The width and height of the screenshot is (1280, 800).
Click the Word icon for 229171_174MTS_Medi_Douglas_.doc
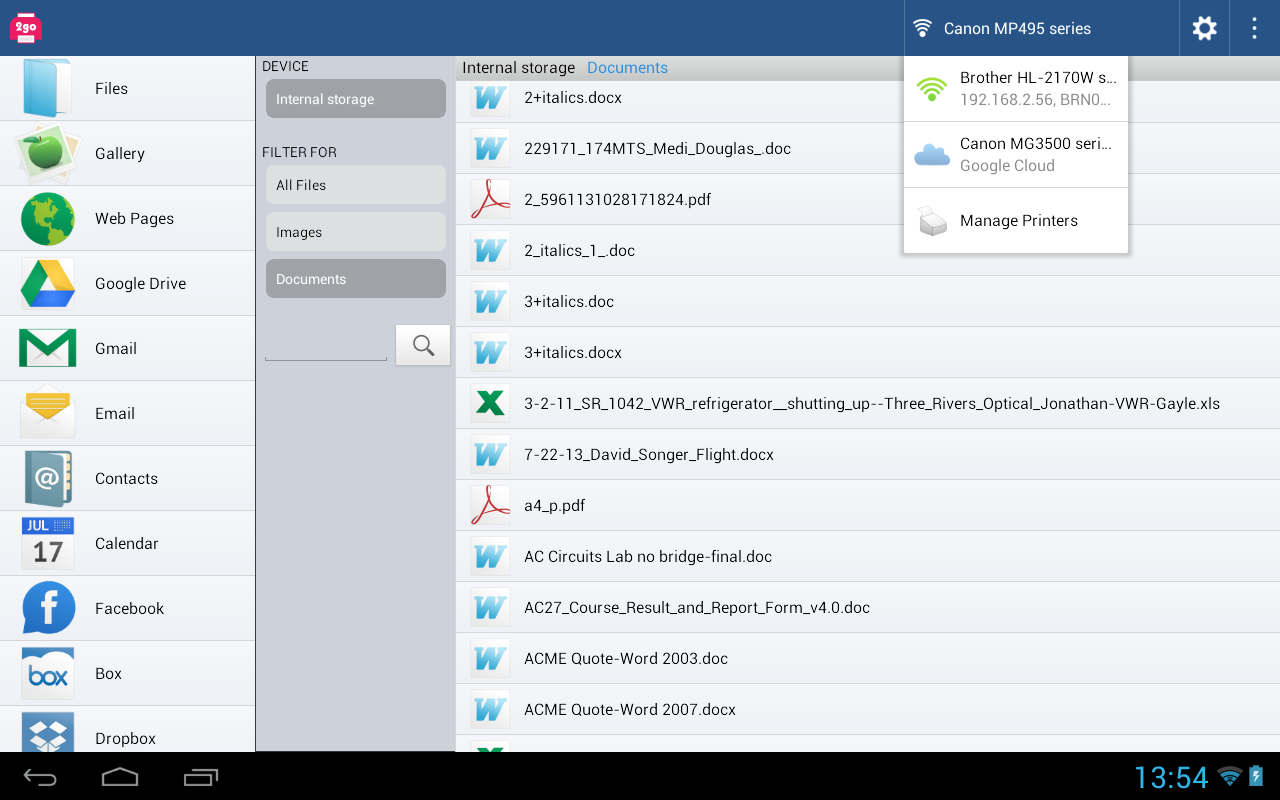[x=490, y=148]
